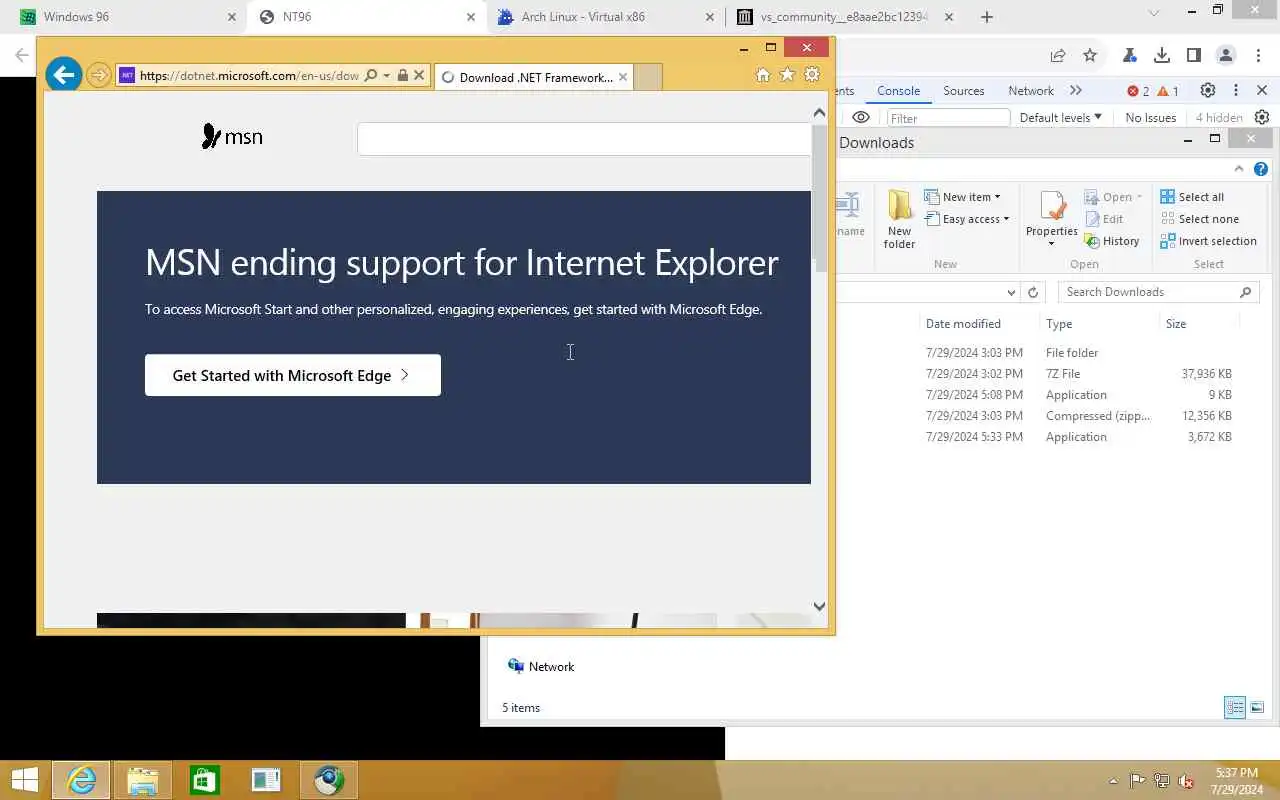Click the Internet Explorer back arrow button
The image size is (1280, 800).
tap(63, 75)
